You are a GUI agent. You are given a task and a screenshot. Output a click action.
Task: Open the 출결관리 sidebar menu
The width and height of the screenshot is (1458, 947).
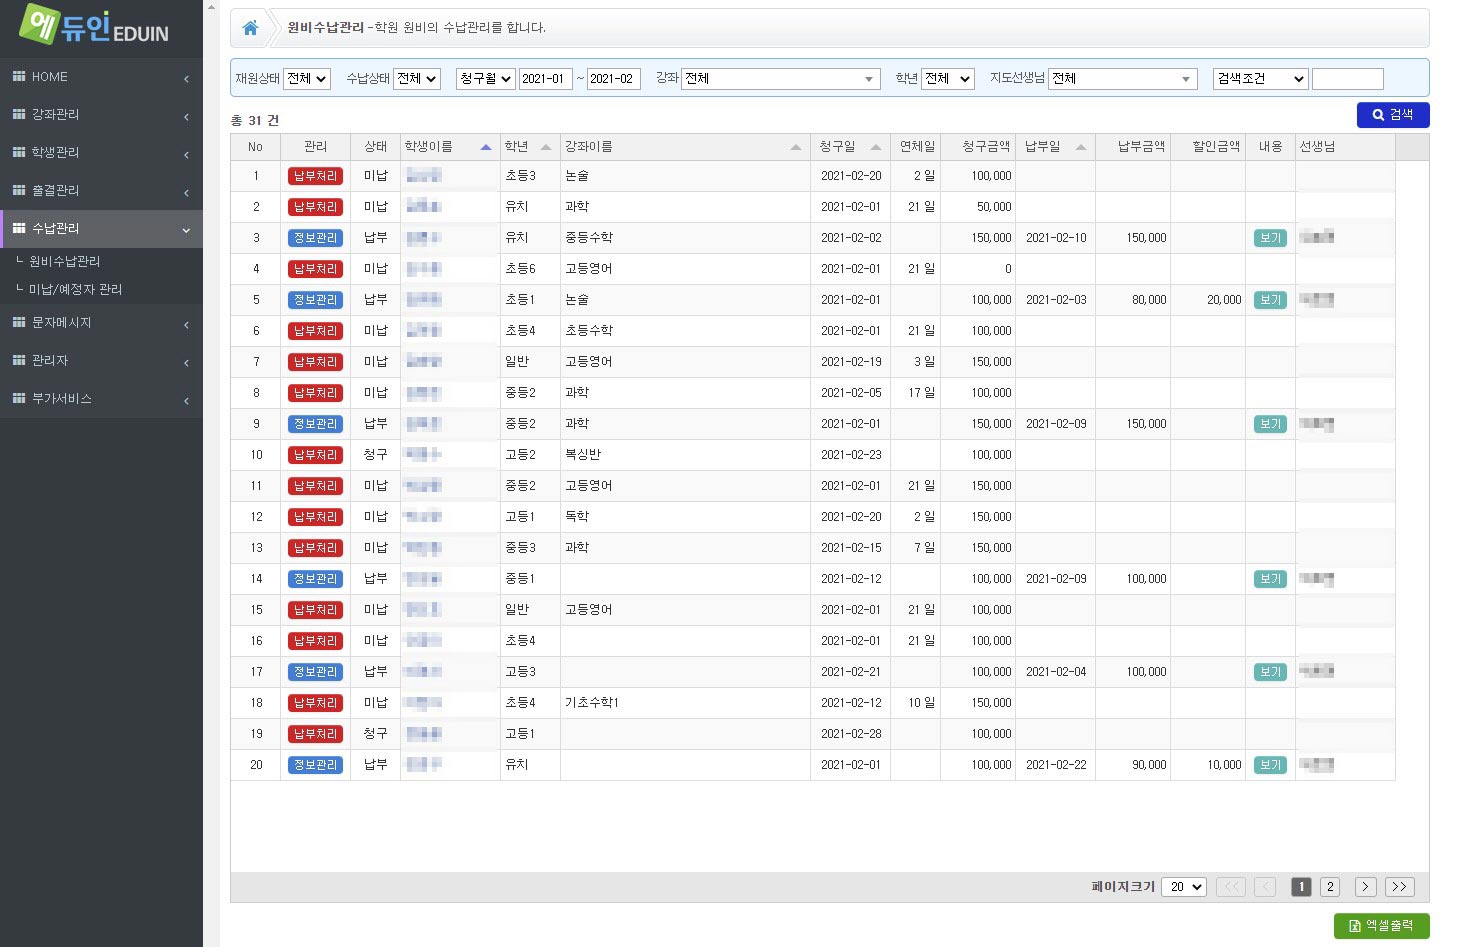pyautogui.click(x=101, y=191)
